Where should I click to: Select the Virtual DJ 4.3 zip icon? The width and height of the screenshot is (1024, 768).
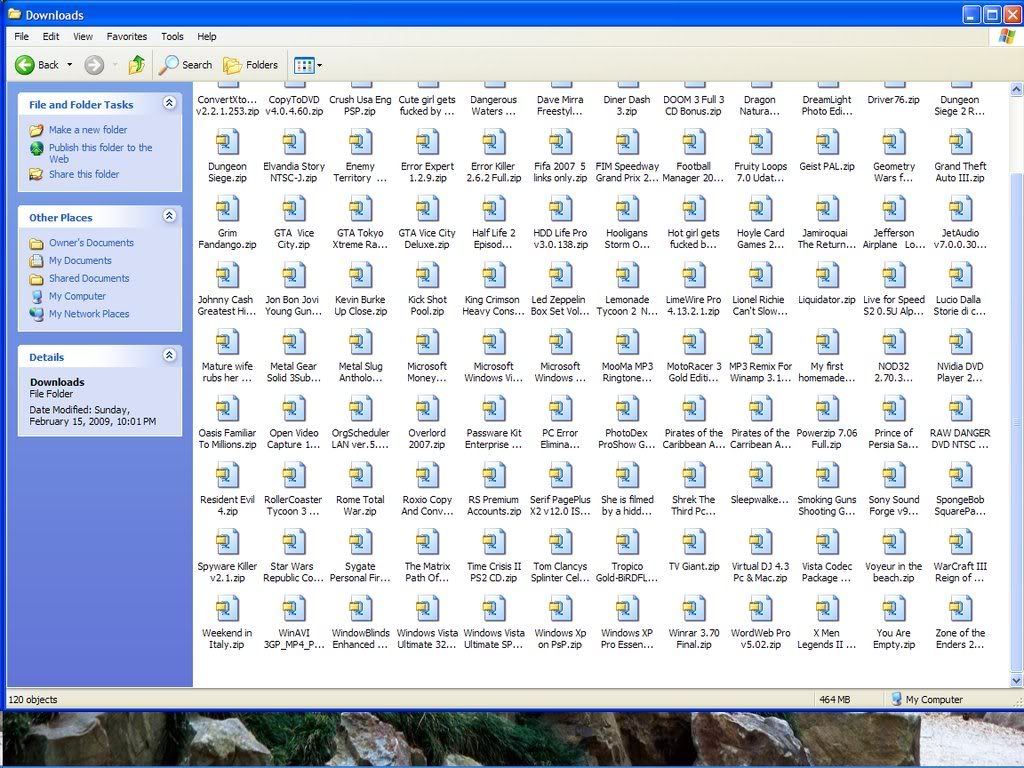pos(760,542)
